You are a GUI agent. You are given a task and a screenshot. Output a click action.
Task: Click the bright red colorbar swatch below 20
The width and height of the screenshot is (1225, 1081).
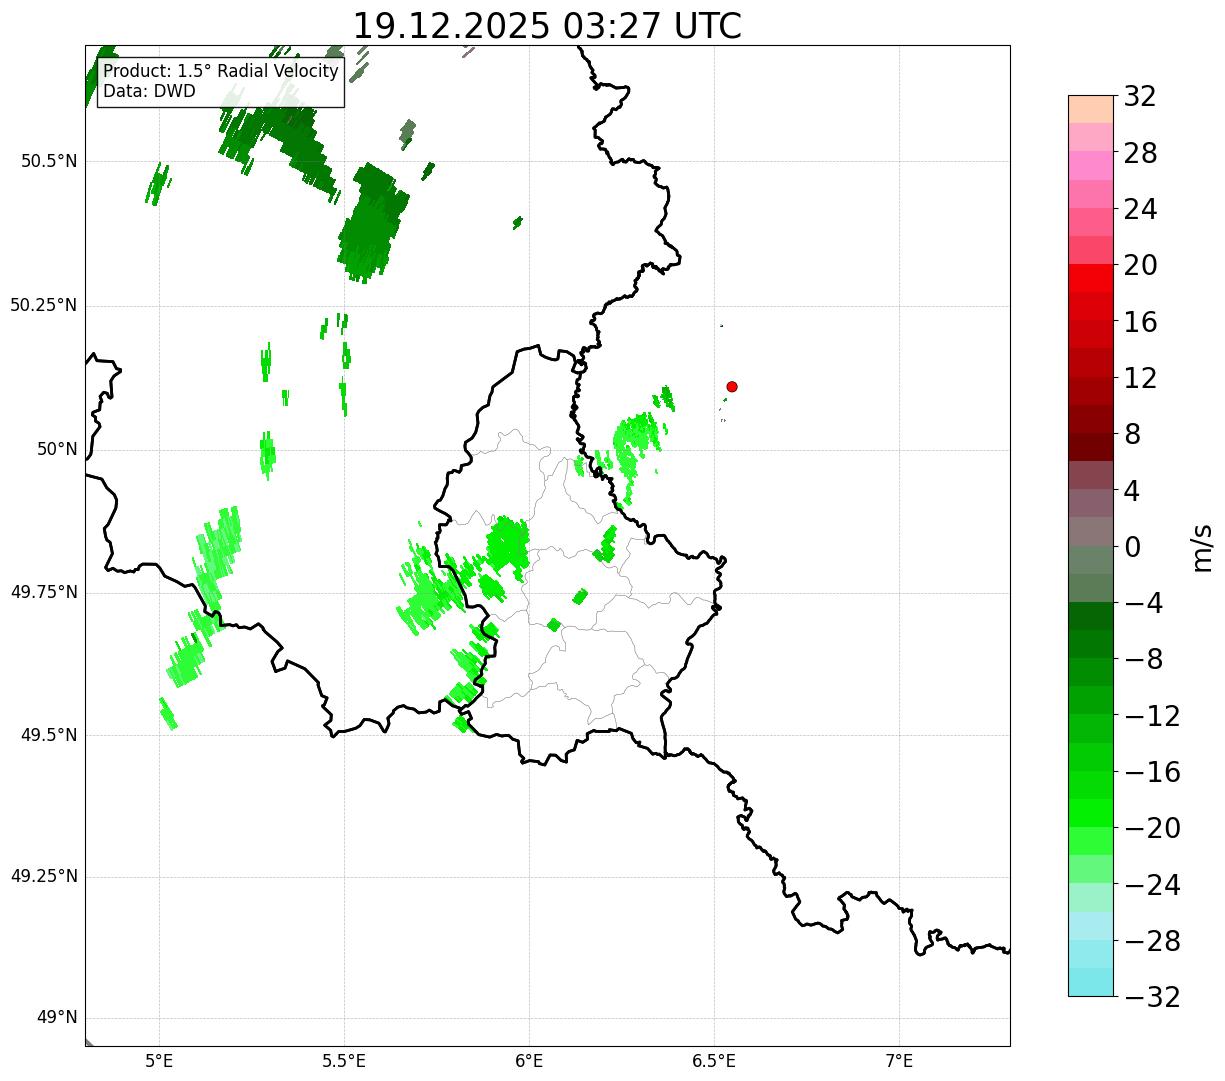tap(1091, 278)
